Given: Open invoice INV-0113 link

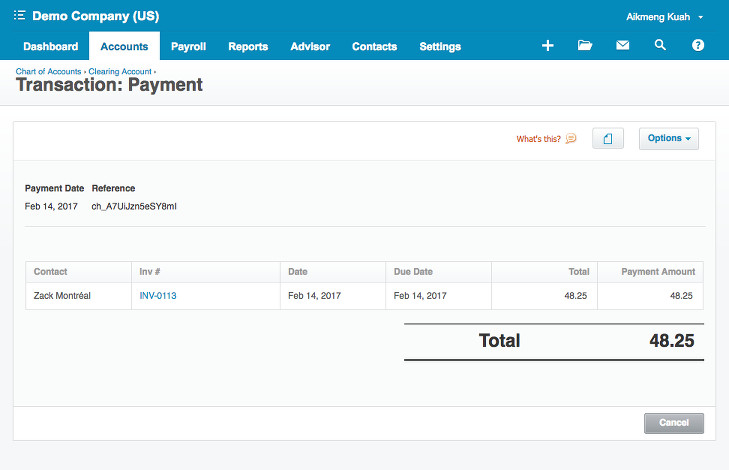Looking at the screenshot, I should [x=158, y=296].
